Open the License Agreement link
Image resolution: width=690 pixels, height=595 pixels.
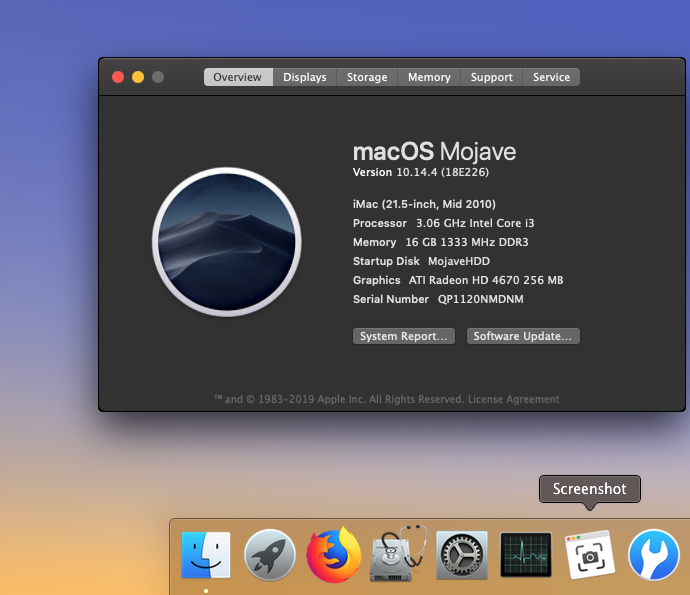pos(514,399)
